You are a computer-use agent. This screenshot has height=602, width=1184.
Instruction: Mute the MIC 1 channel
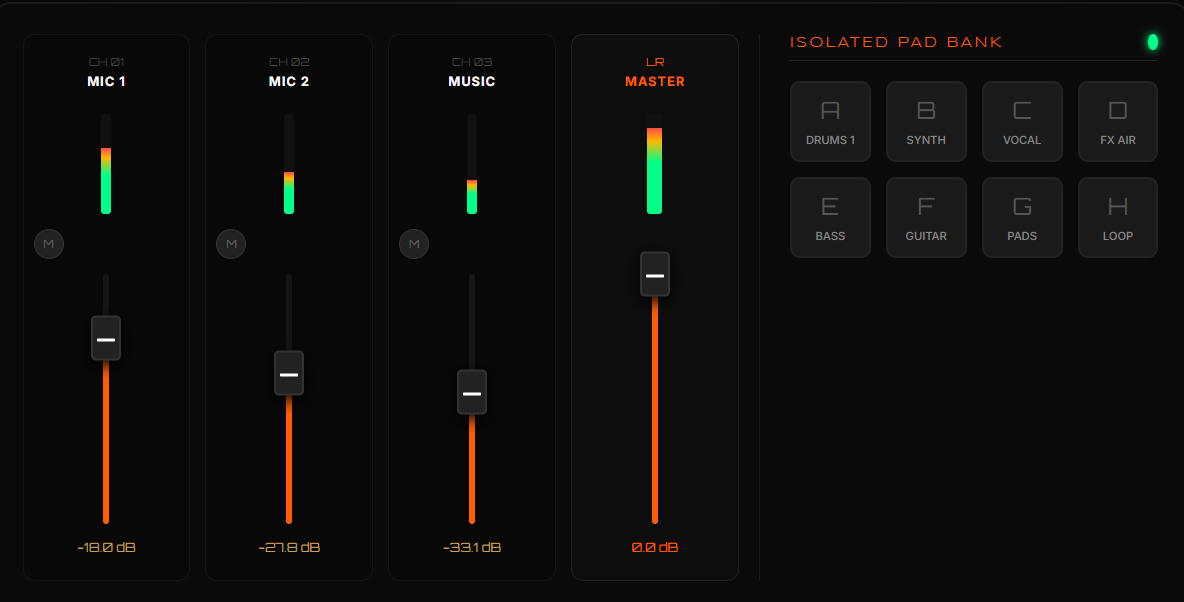coord(49,244)
